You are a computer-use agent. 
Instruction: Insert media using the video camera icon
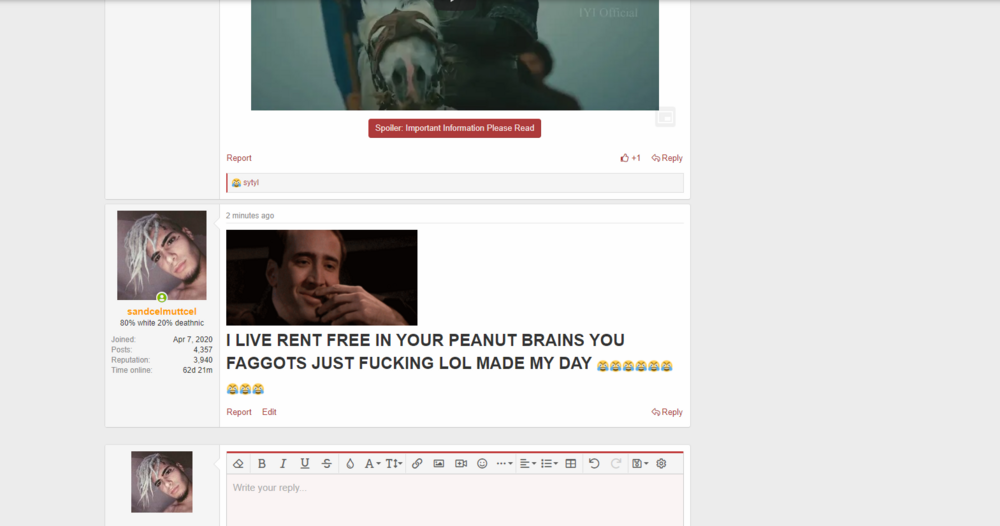[x=461, y=464]
